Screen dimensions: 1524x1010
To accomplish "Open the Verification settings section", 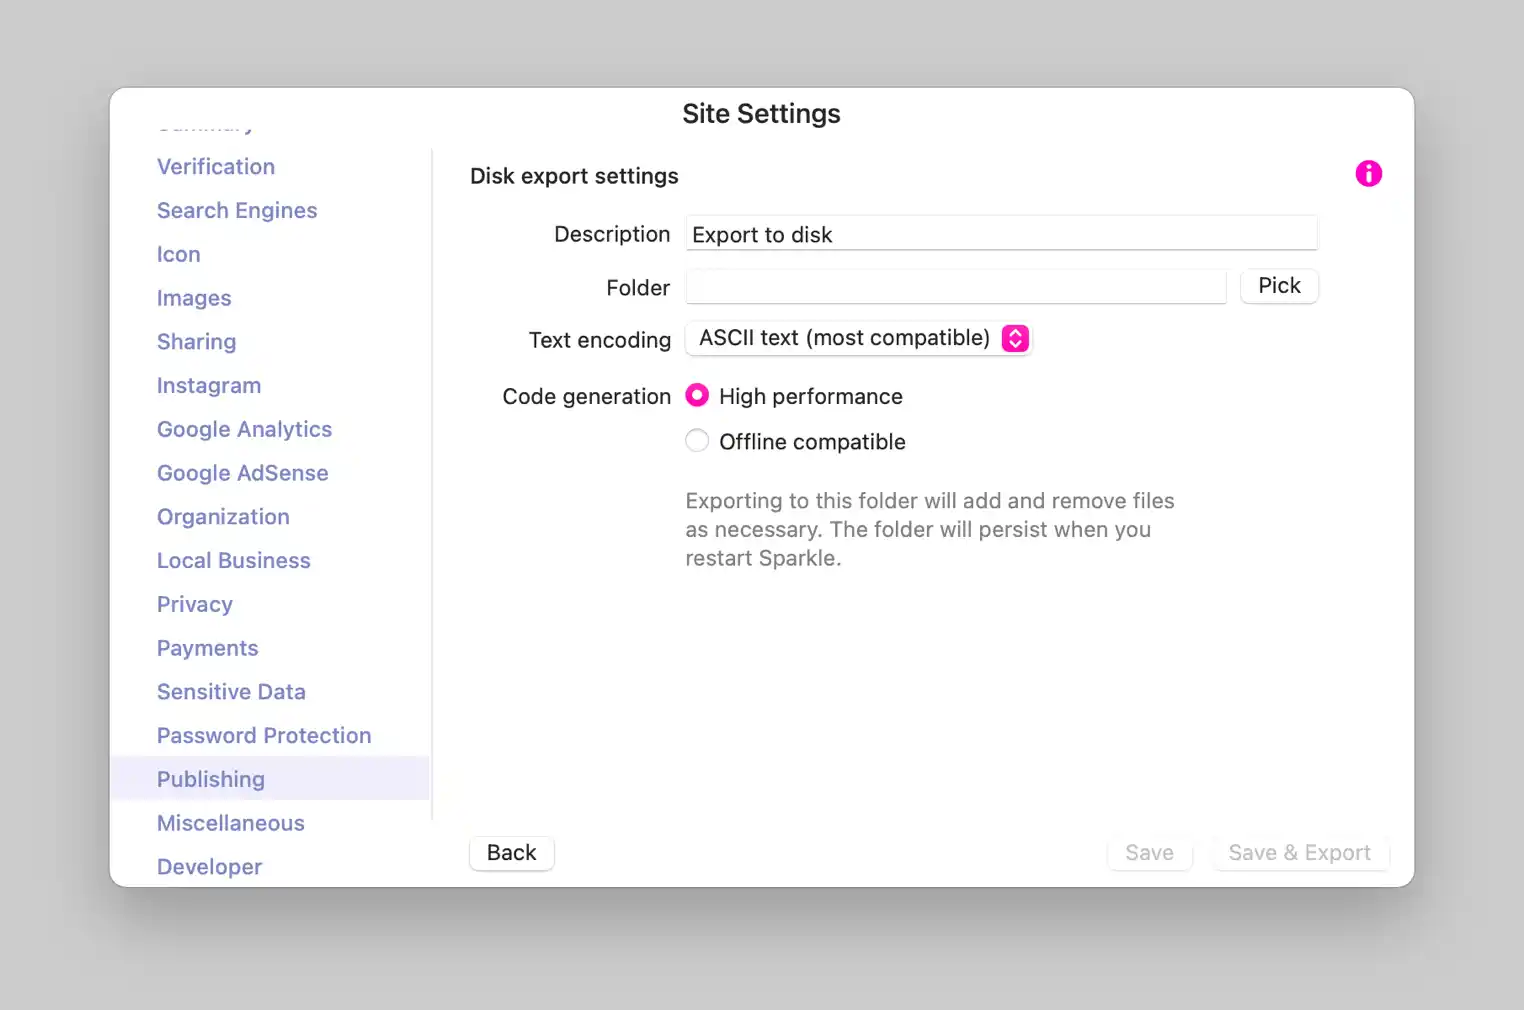I will [216, 167].
